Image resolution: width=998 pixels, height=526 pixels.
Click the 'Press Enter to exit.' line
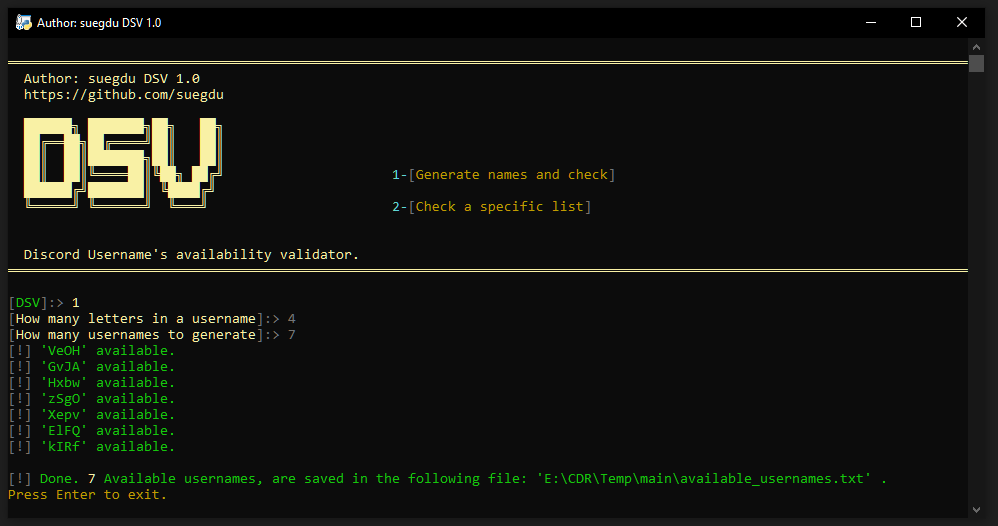[x=87, y=495]
